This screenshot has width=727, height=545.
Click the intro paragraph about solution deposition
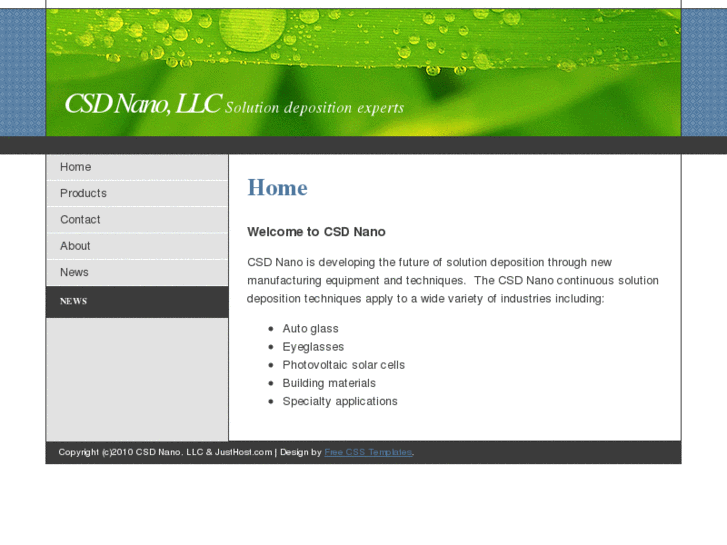point(453,281)
